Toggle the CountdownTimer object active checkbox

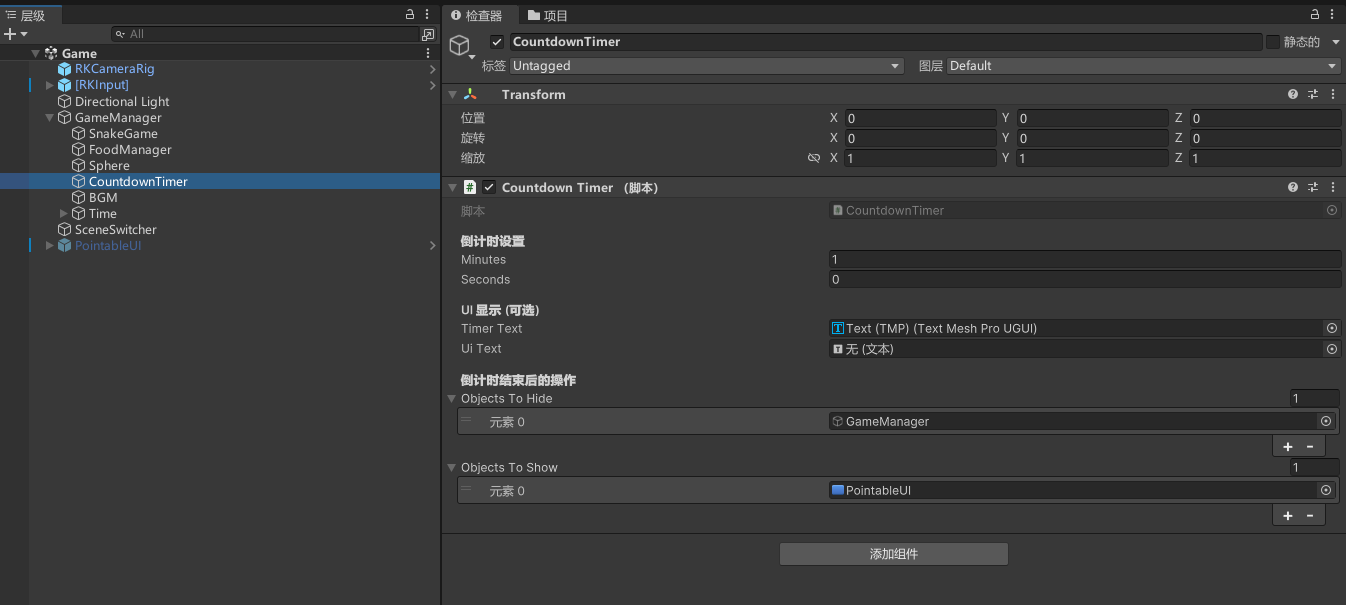click(497, 42)
